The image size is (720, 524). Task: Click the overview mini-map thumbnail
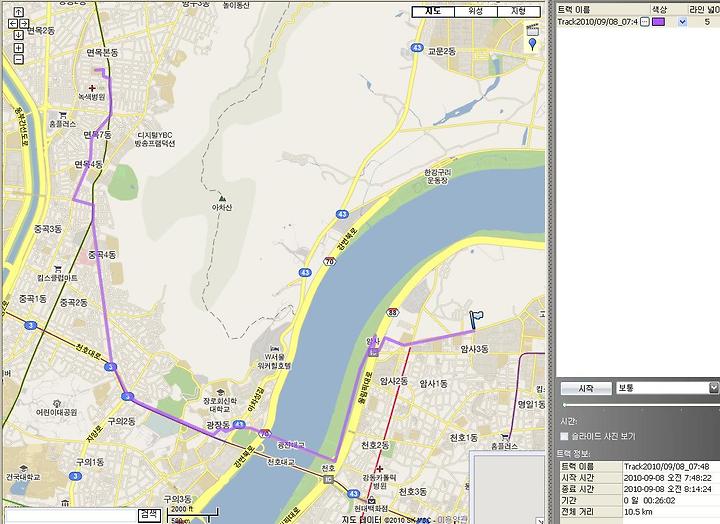point(507,487)
